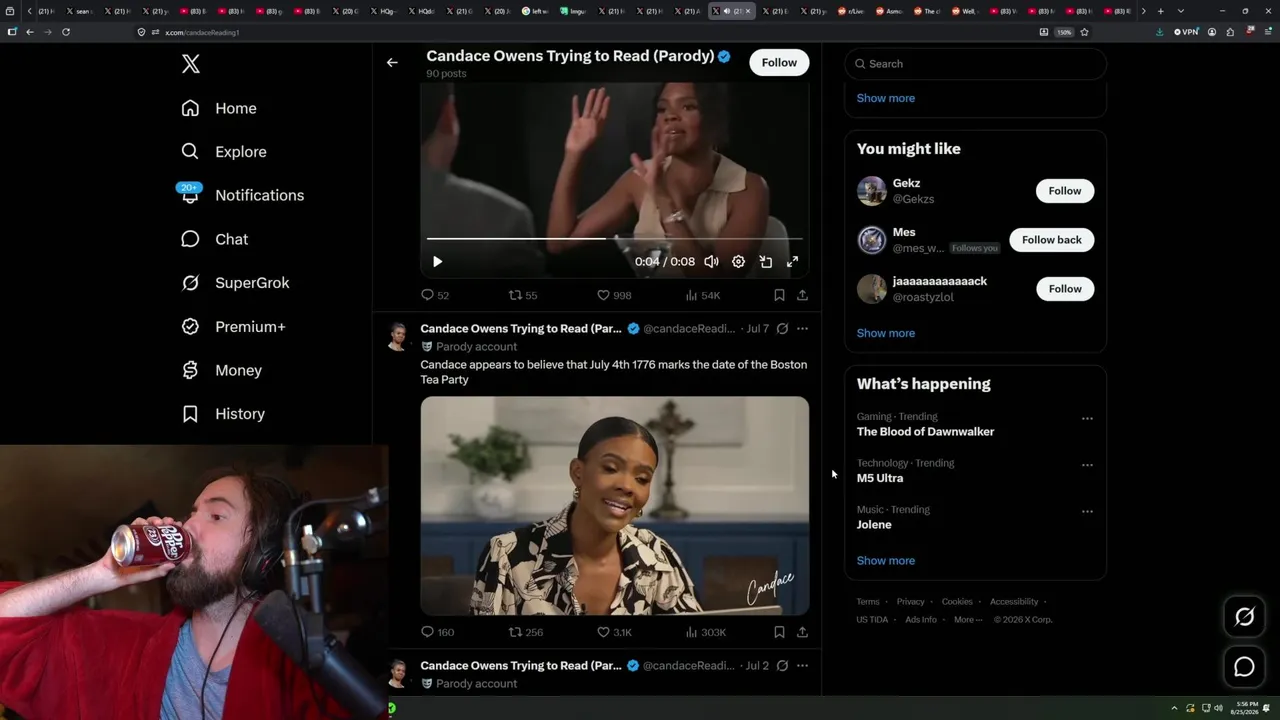
Task: Open the video settings gear
Action: tap(738, 261)
